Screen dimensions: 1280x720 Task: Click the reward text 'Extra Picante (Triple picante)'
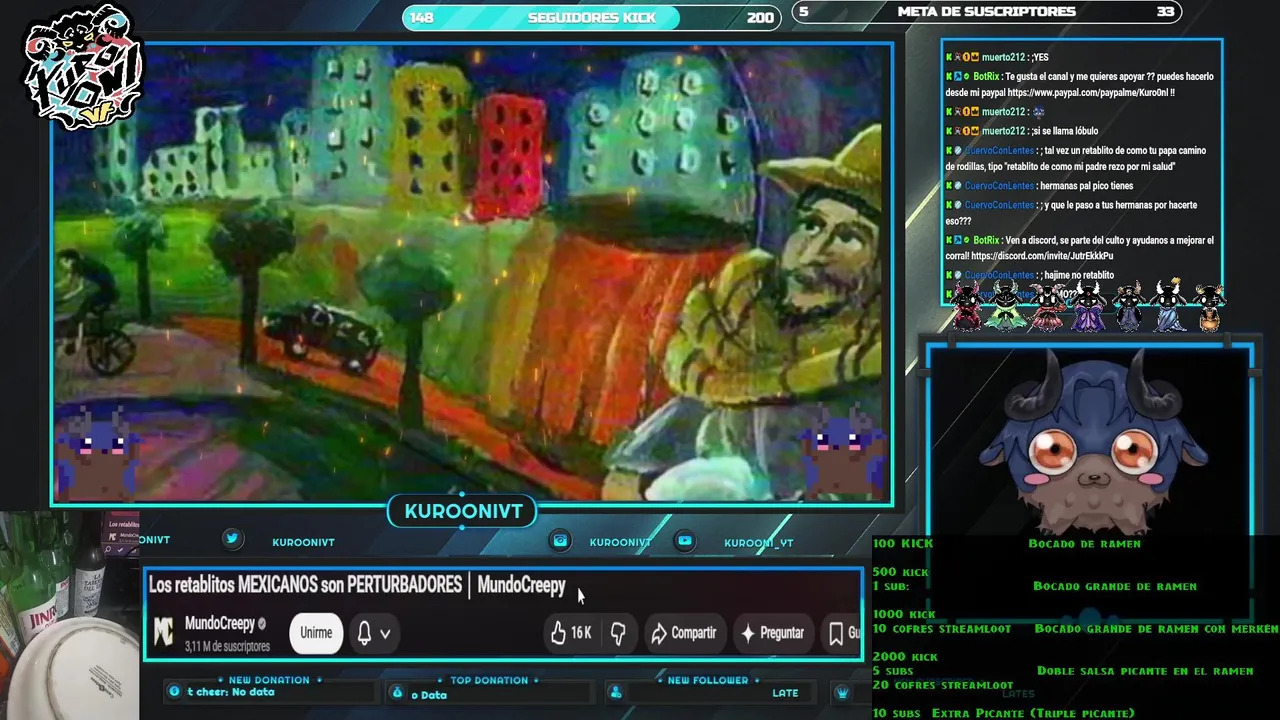point(1033,713)
